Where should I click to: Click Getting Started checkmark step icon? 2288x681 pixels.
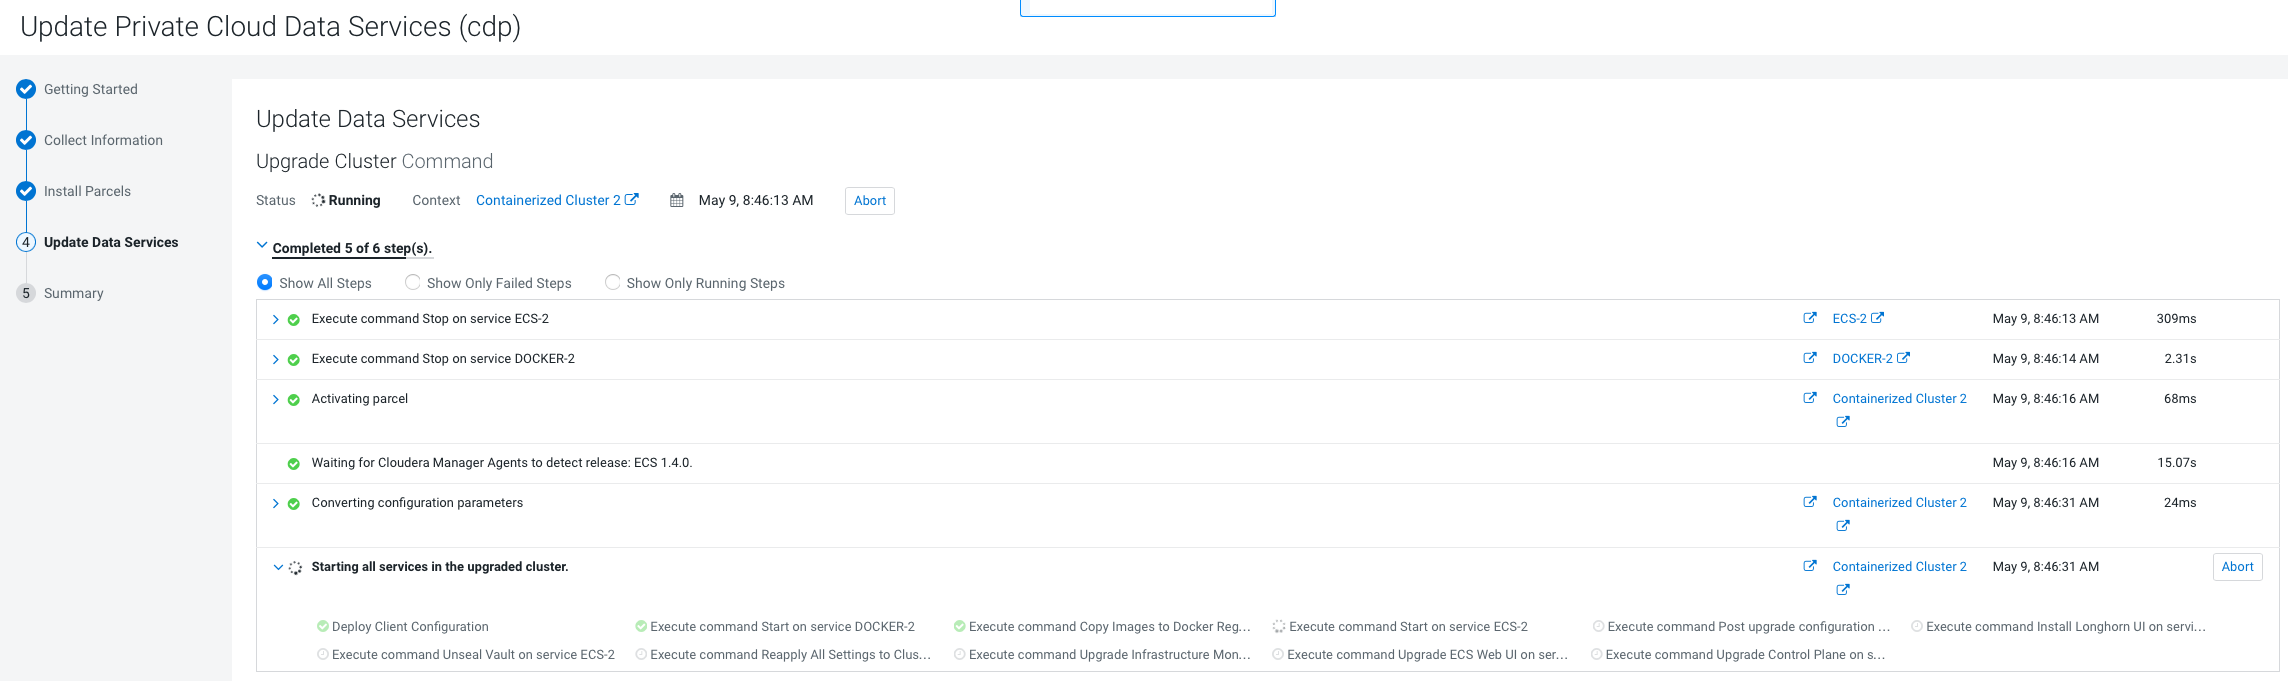pyautogui.click(x=26, y=89)
